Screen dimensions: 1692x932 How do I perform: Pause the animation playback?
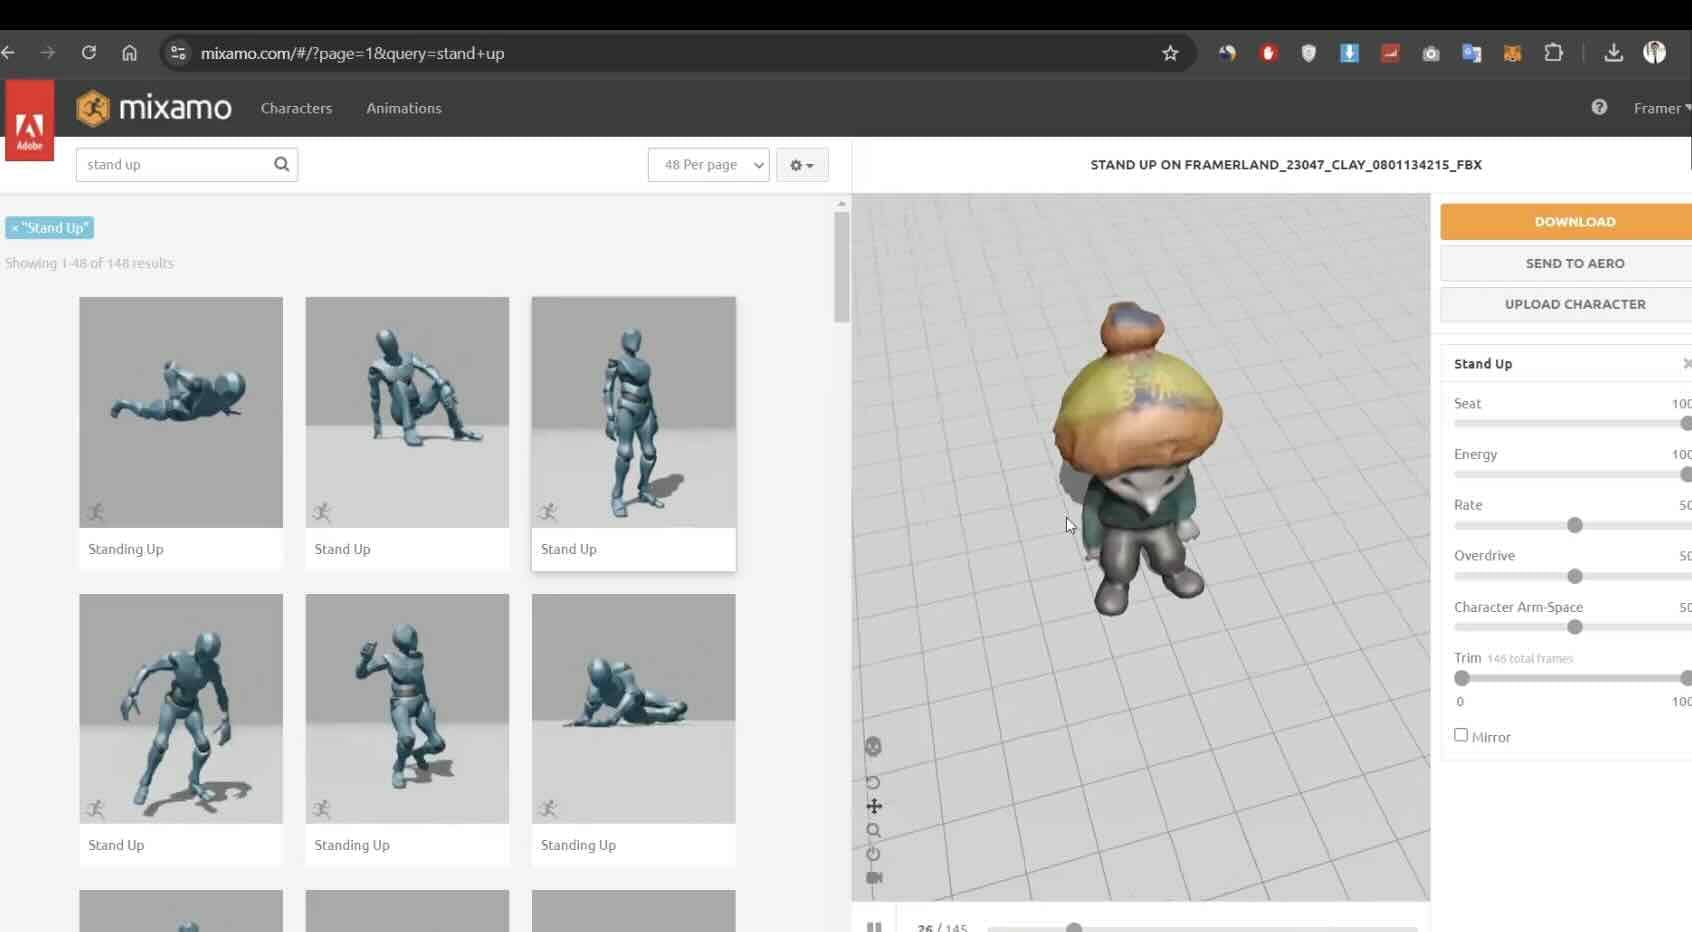(874, 927)
